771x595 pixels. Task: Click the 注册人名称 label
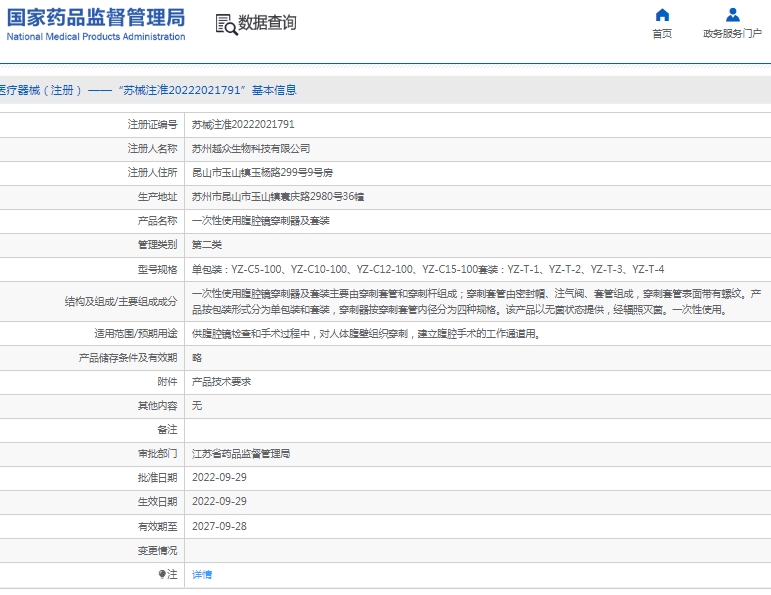pos(152,149)
